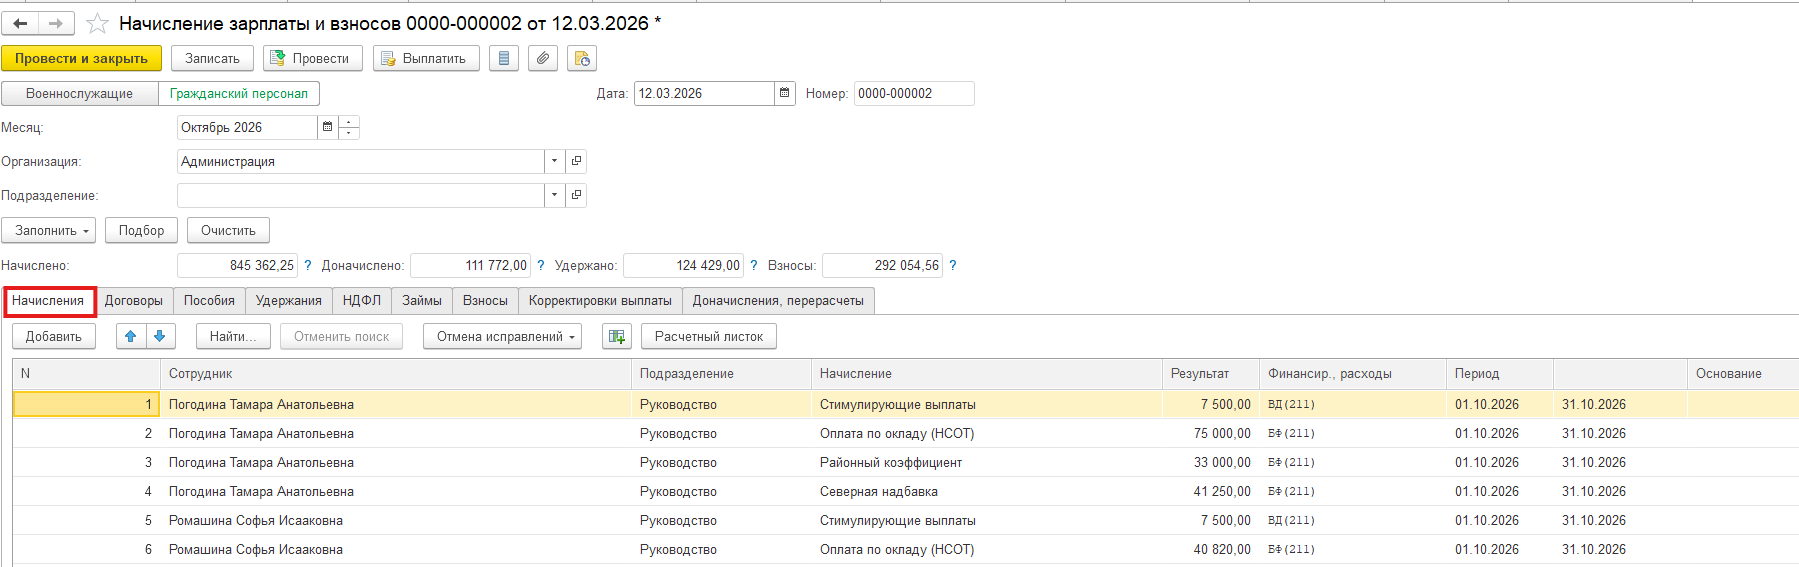The width and height of the screenshot is (1799, 567).
Task: Switch to the Взносы tab
Action: (485, 301)
